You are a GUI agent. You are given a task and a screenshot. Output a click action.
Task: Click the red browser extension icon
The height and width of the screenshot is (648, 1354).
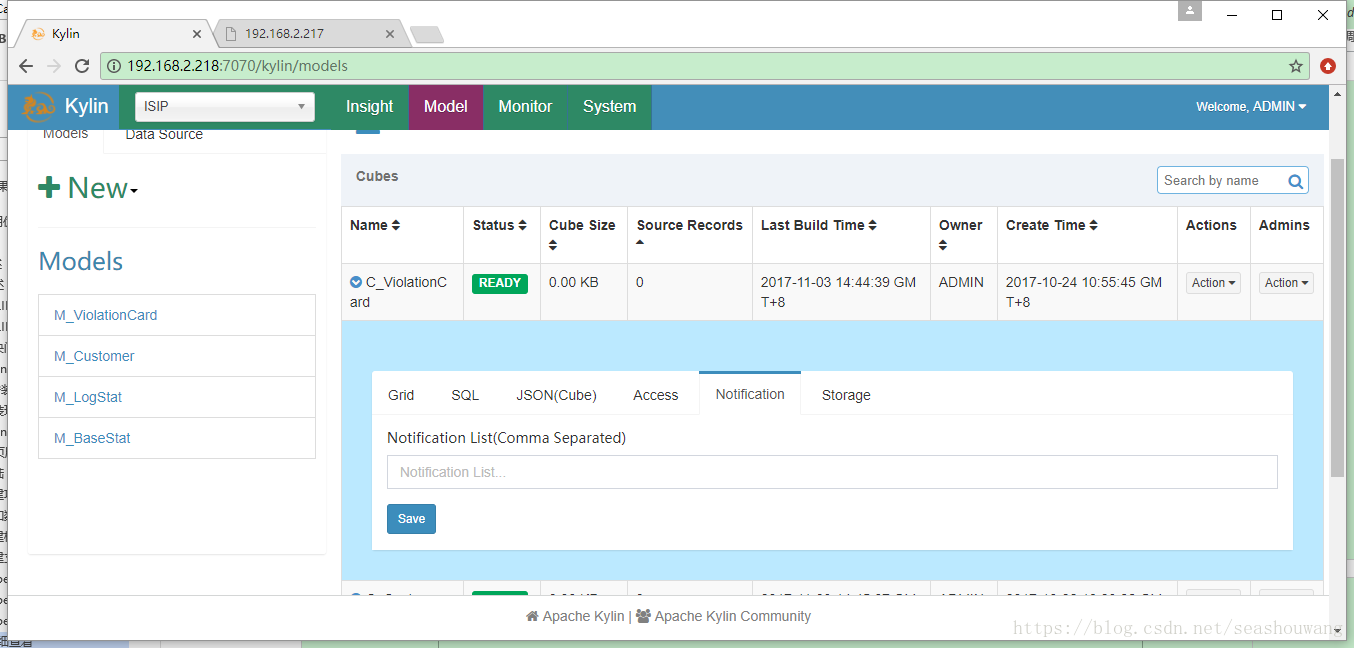click(x=1328, y=66)
